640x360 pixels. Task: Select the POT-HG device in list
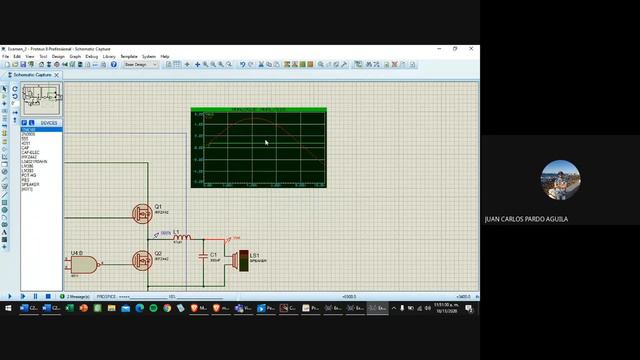29,175
